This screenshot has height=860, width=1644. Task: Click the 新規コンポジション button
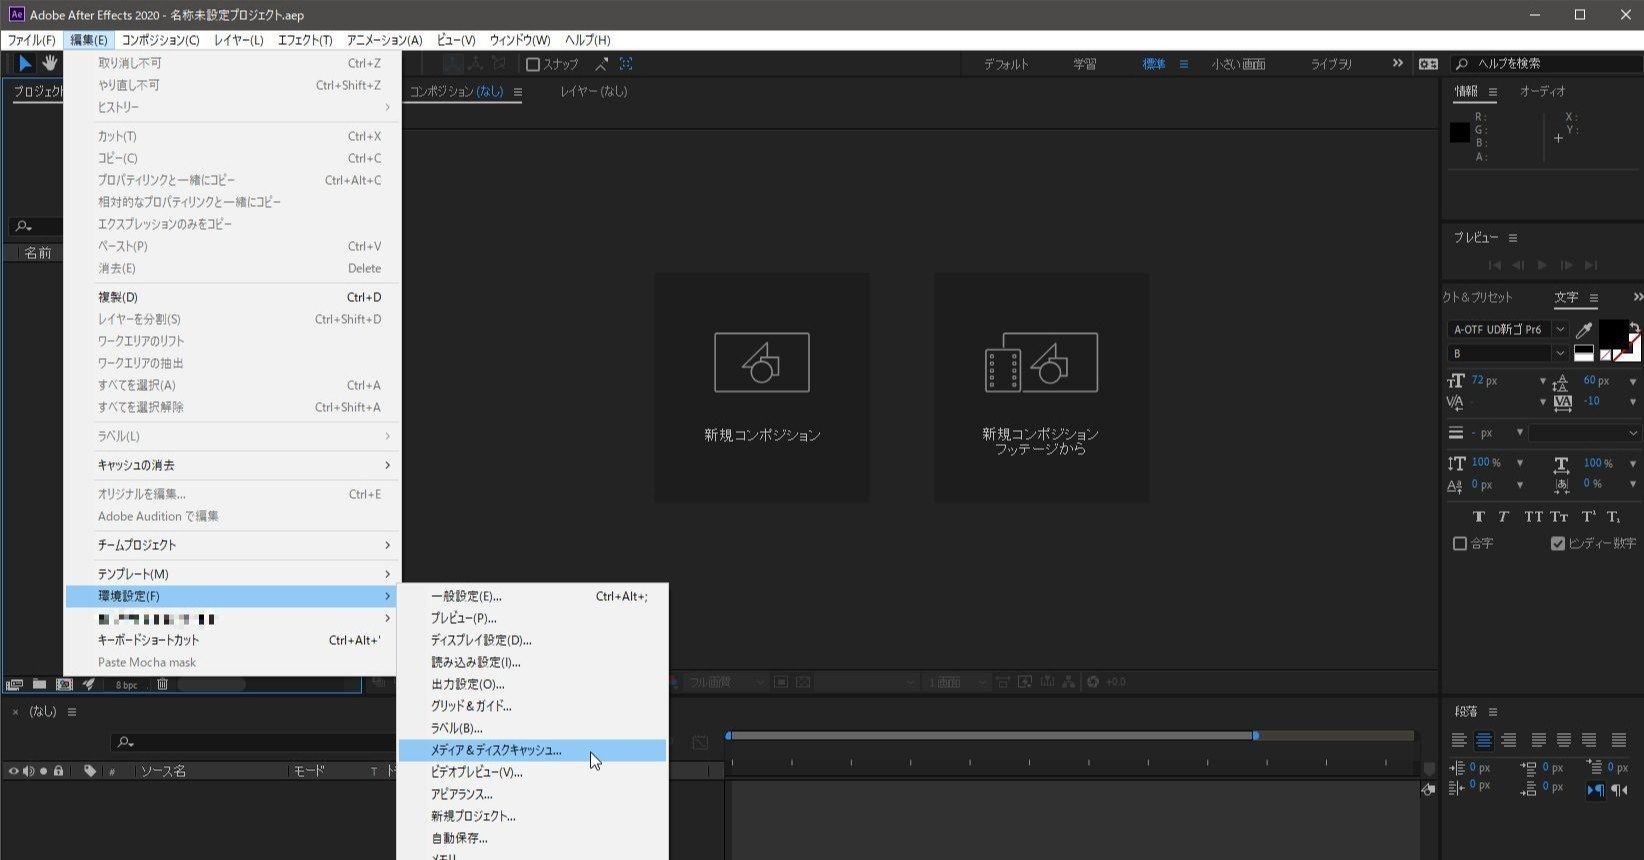tap(762, 388)
